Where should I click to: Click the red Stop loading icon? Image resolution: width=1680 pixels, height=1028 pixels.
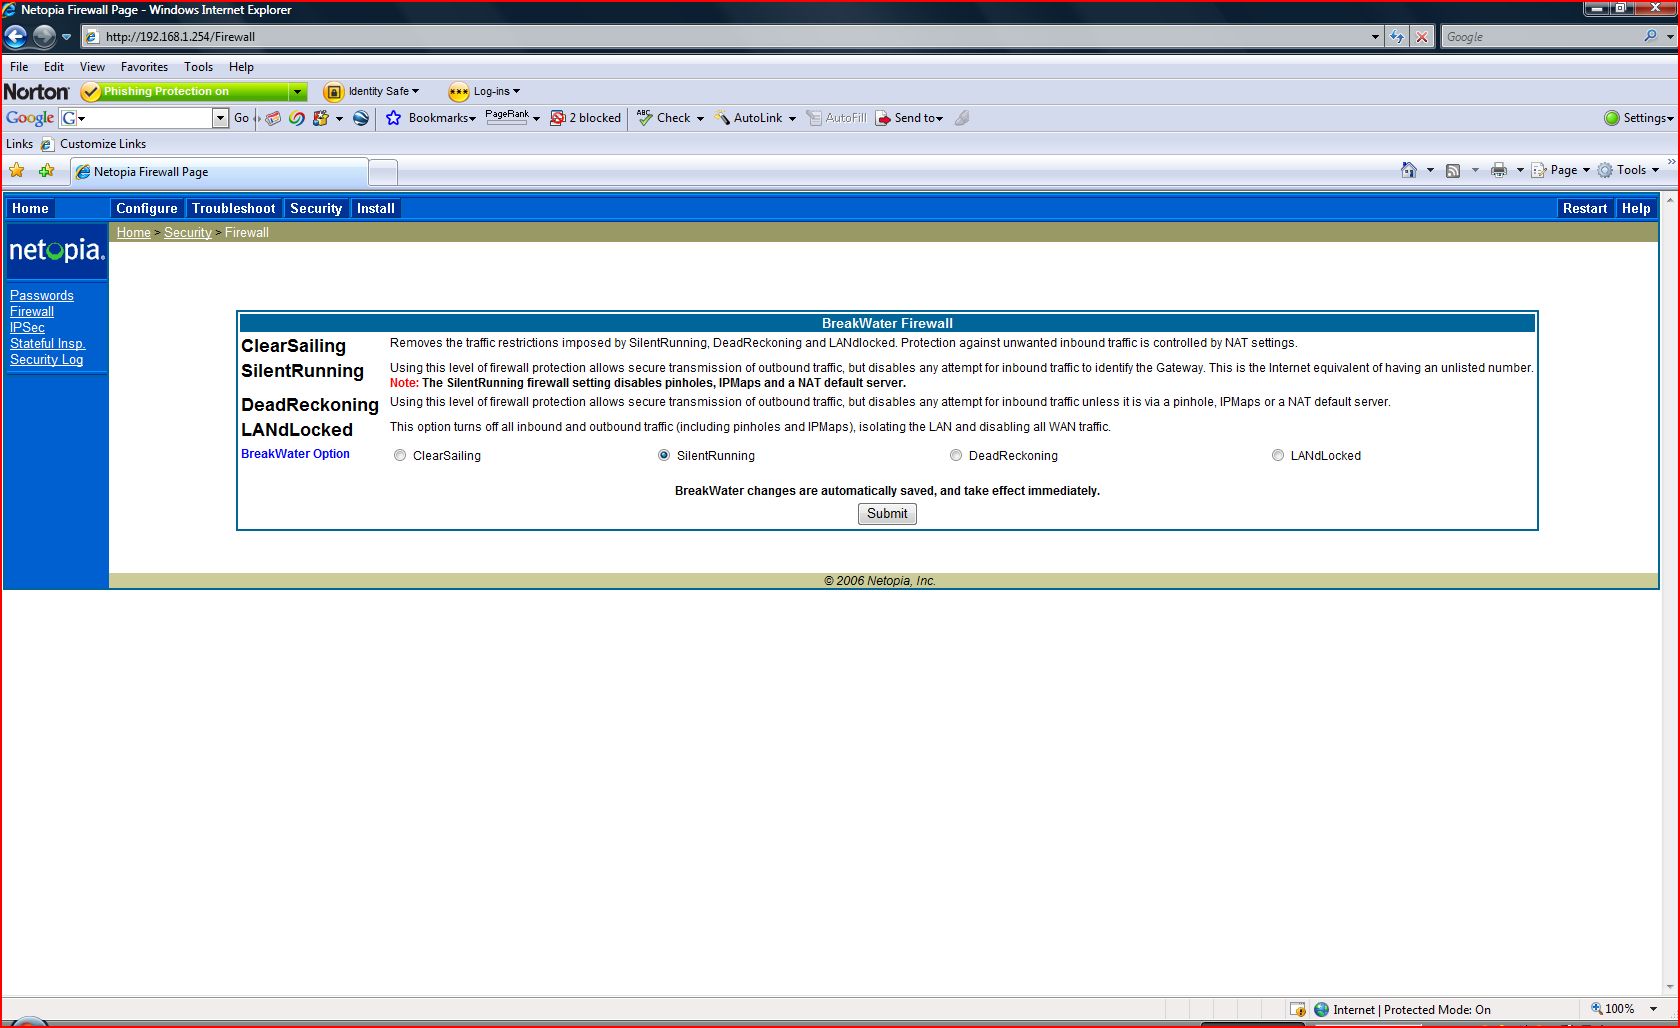(x=1422, y=37)
